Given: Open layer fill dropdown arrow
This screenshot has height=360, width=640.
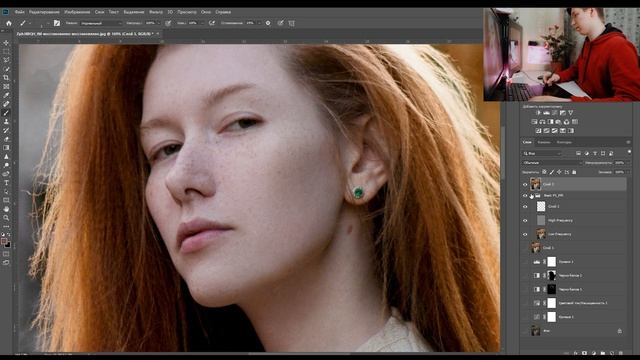Looking at the screenshot, I should point(627,172).
